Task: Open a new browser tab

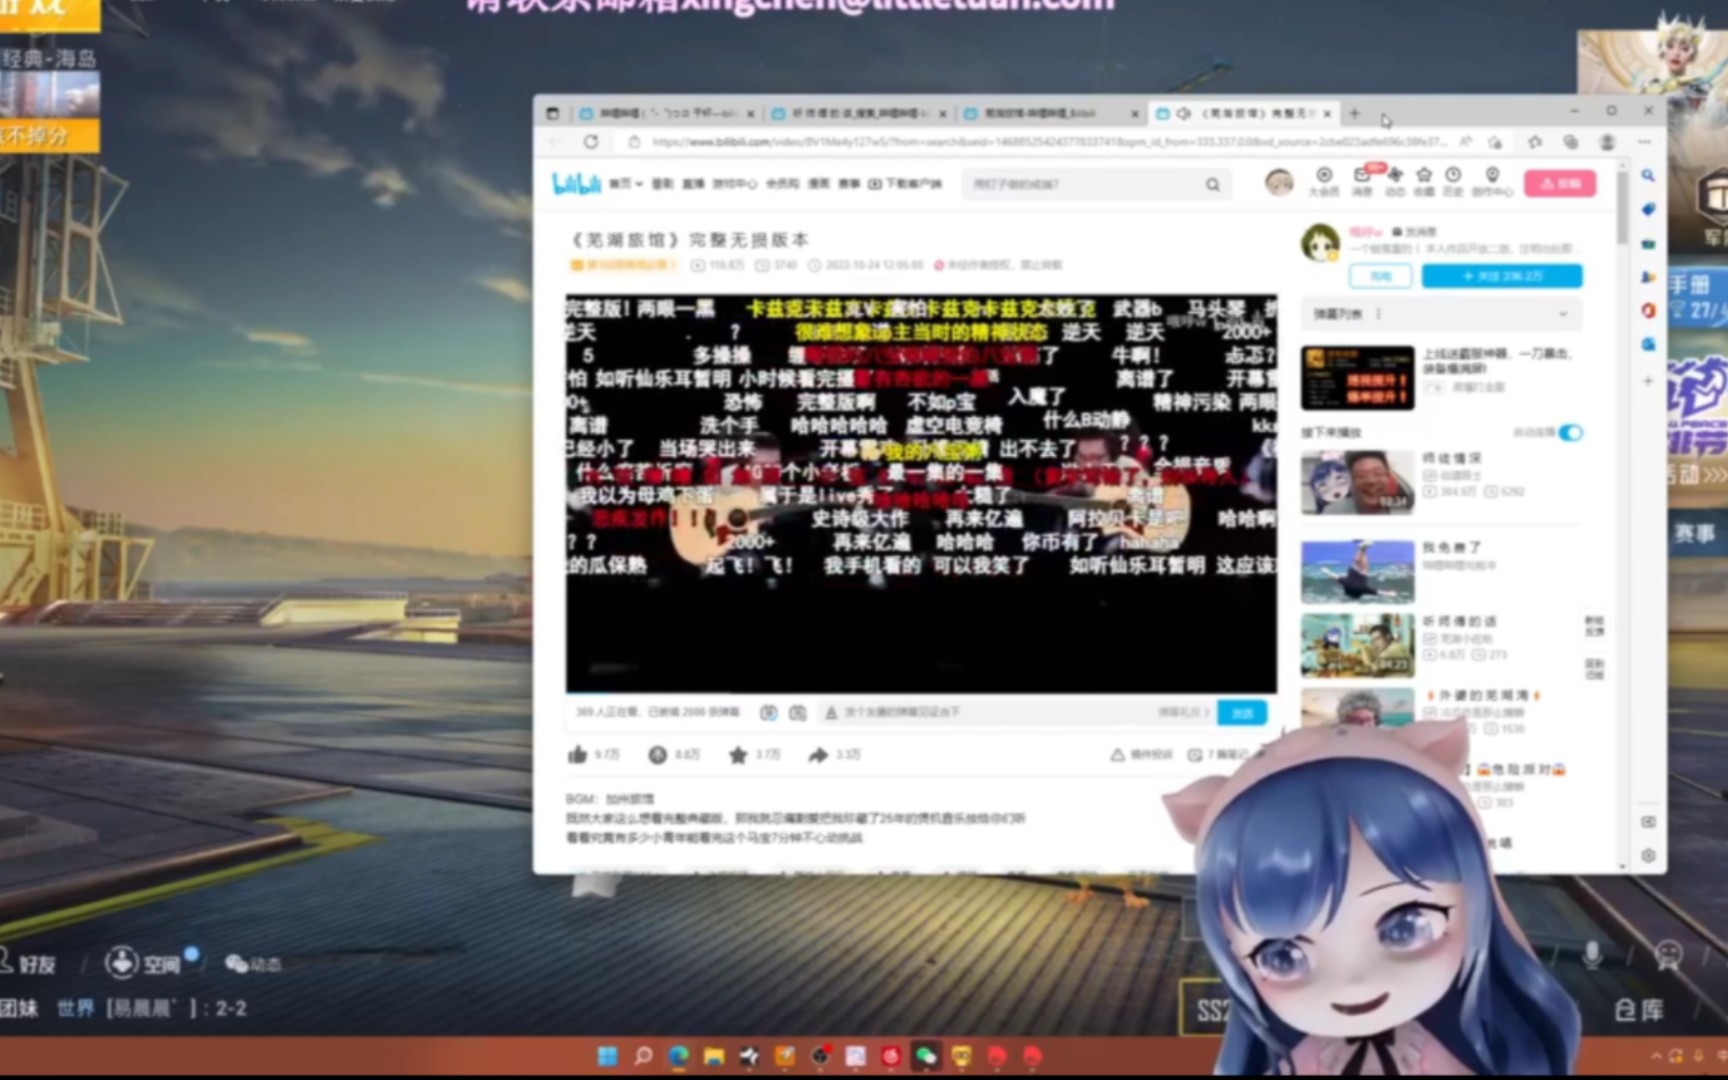Action: 1355,113
